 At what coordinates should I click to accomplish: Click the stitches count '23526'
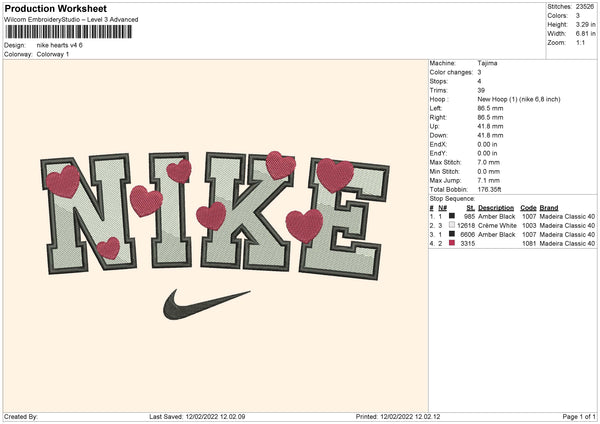585,7
